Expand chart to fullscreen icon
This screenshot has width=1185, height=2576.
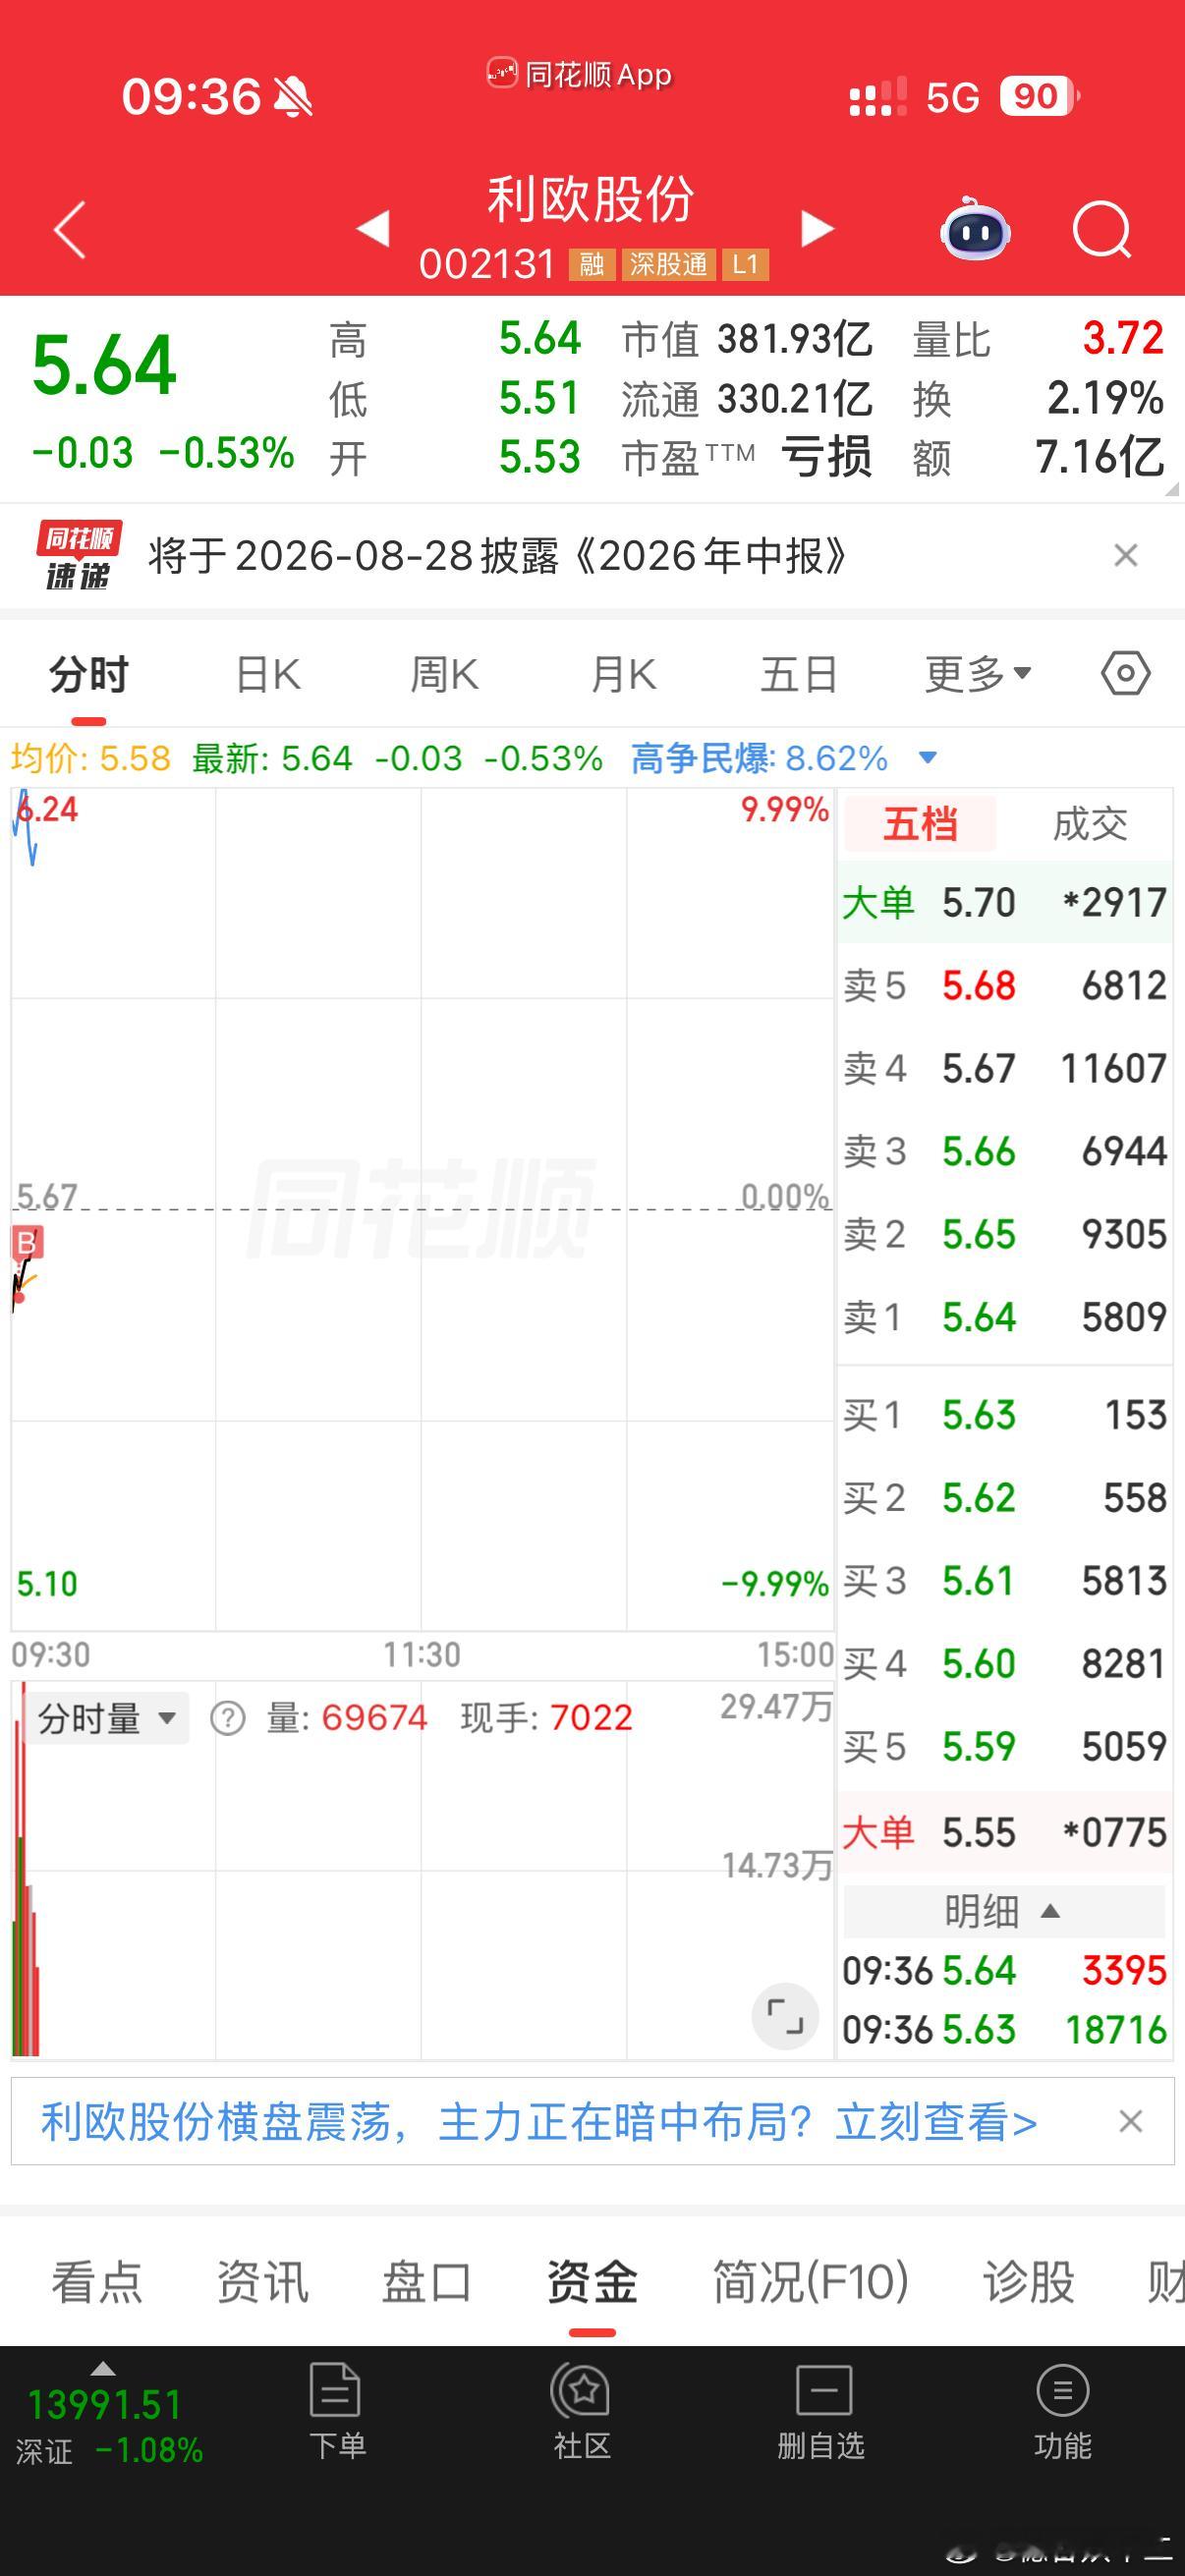point(785,2015)
